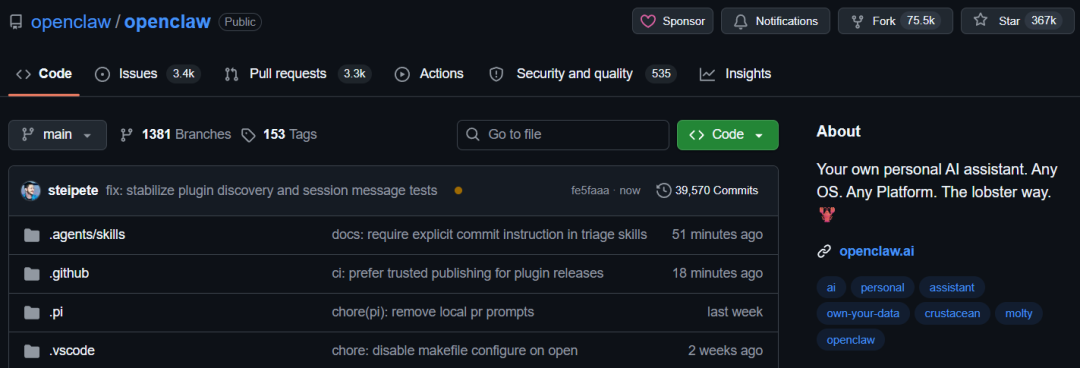The image size is (1080, 368).
Task: View the 153 Tags link
Action: (279, 135)
